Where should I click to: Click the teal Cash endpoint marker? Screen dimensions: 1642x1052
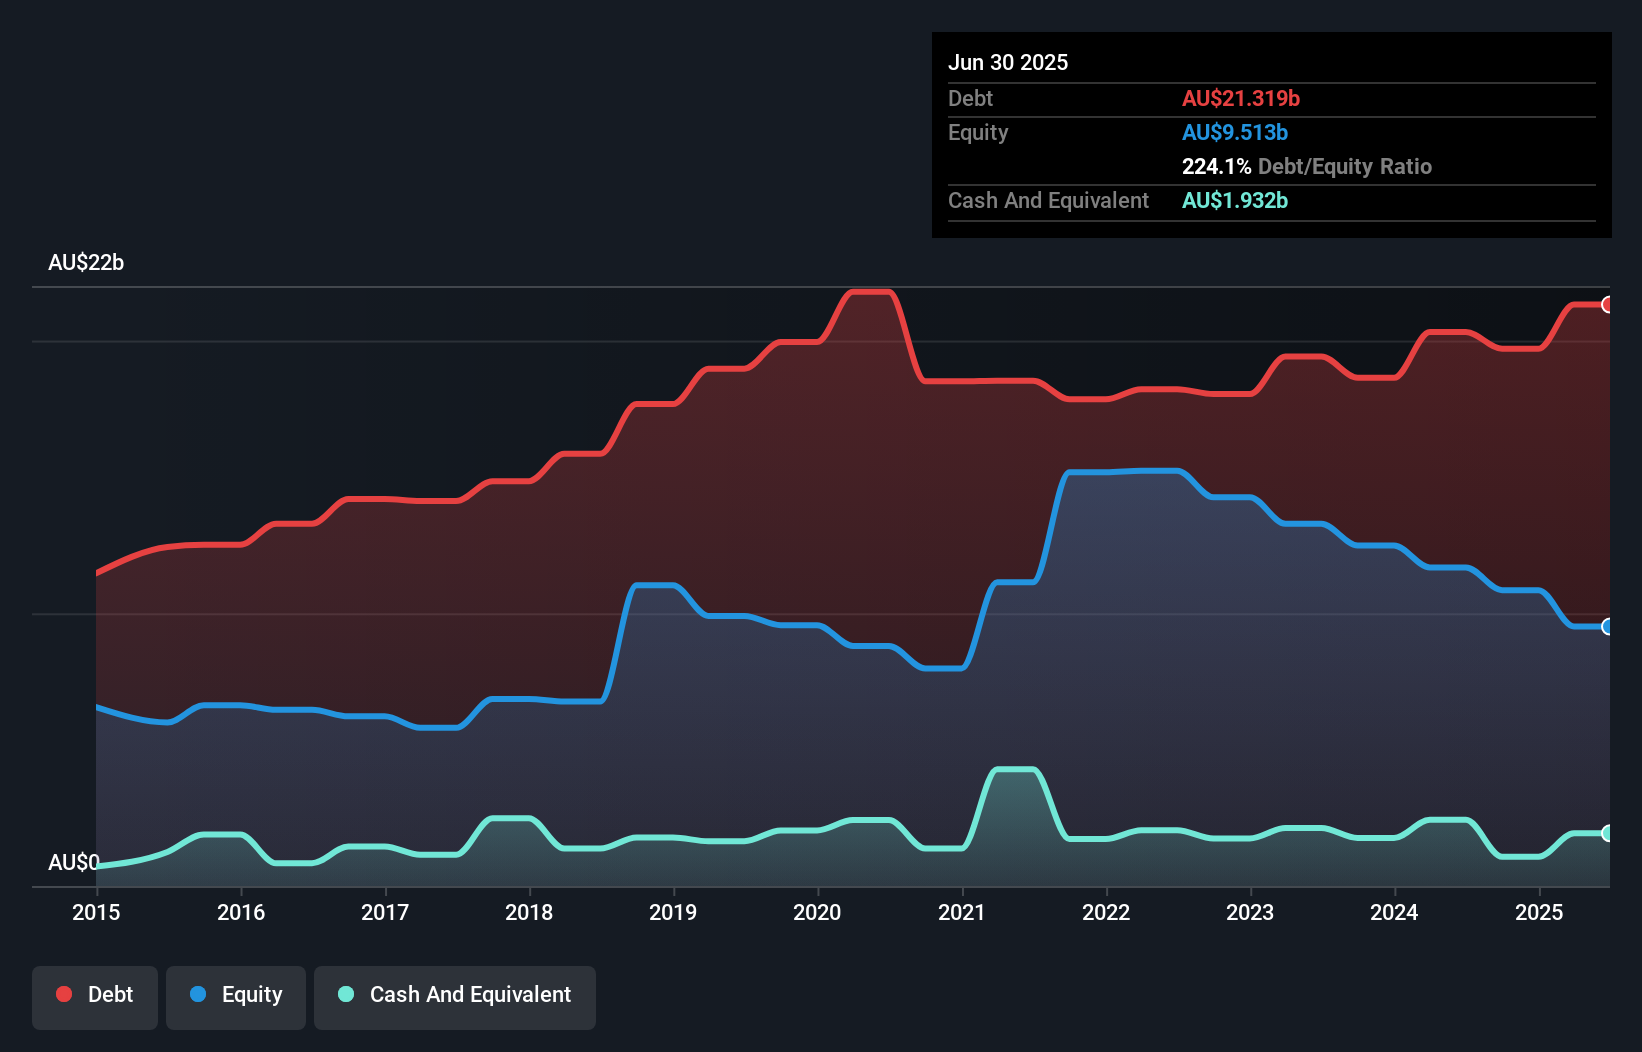(x=1607, y=833)
